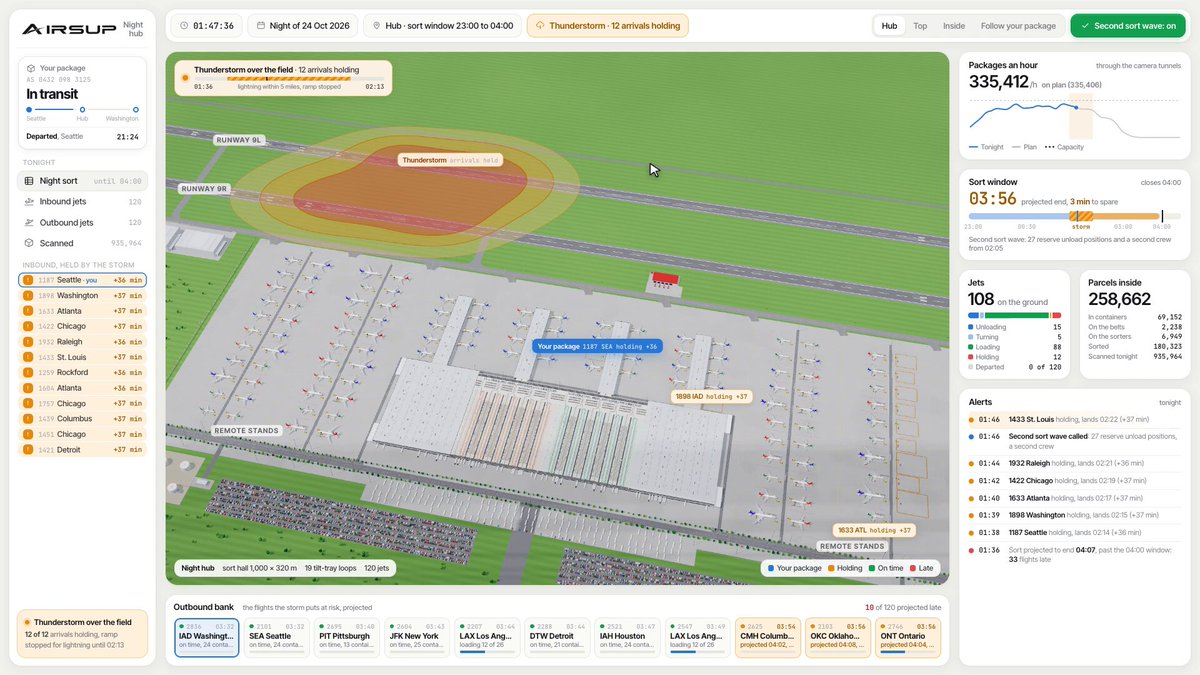Click the Scanned package box icon

29,243
